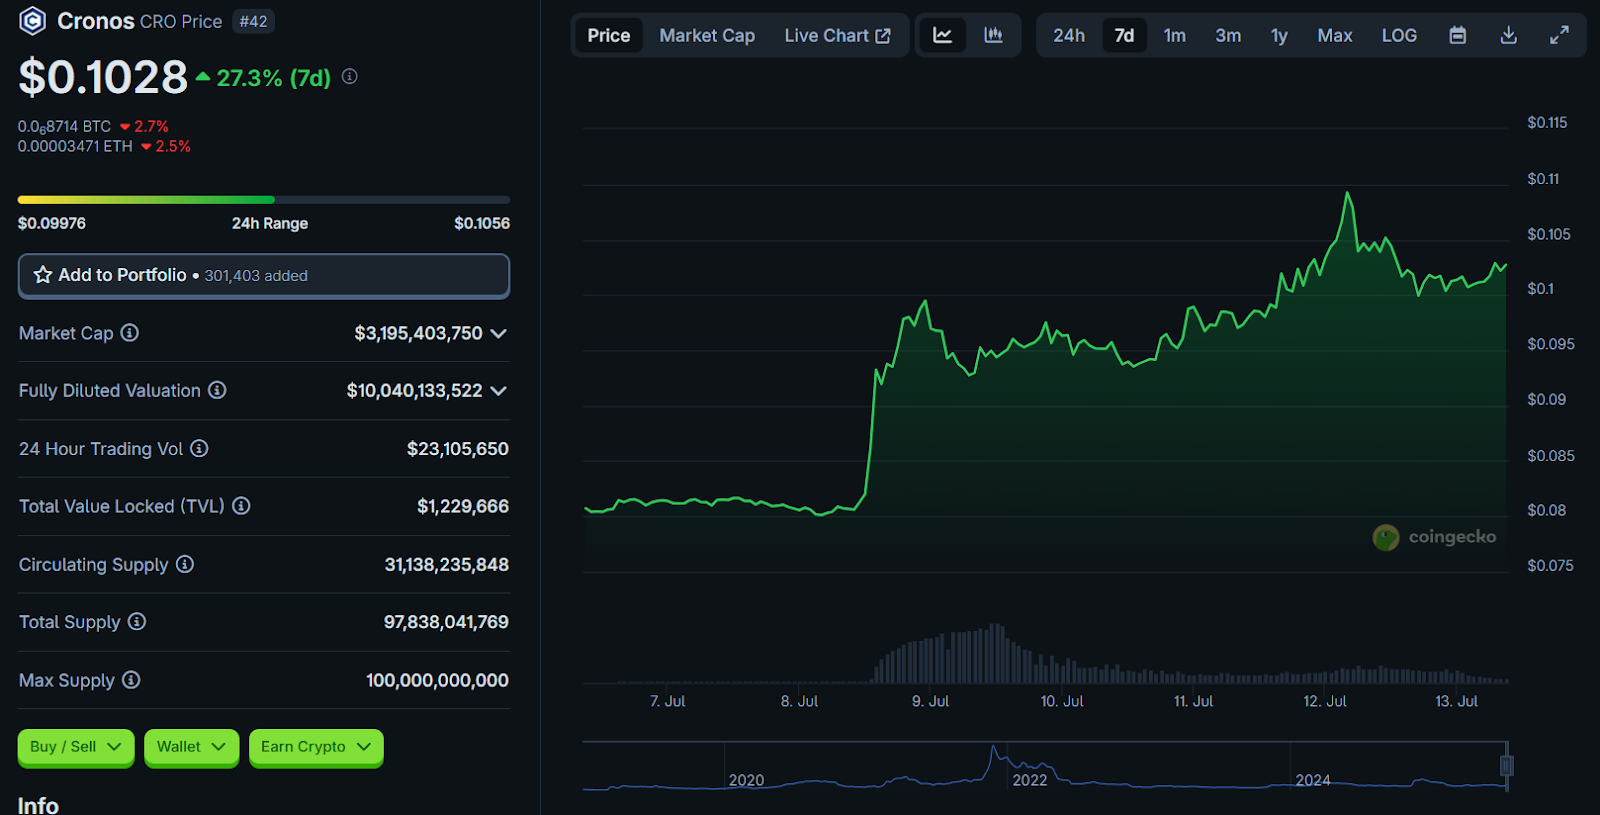Open the calendar date range picker
Screen dimensions: 1600x815
click(x=1458, y=35)
